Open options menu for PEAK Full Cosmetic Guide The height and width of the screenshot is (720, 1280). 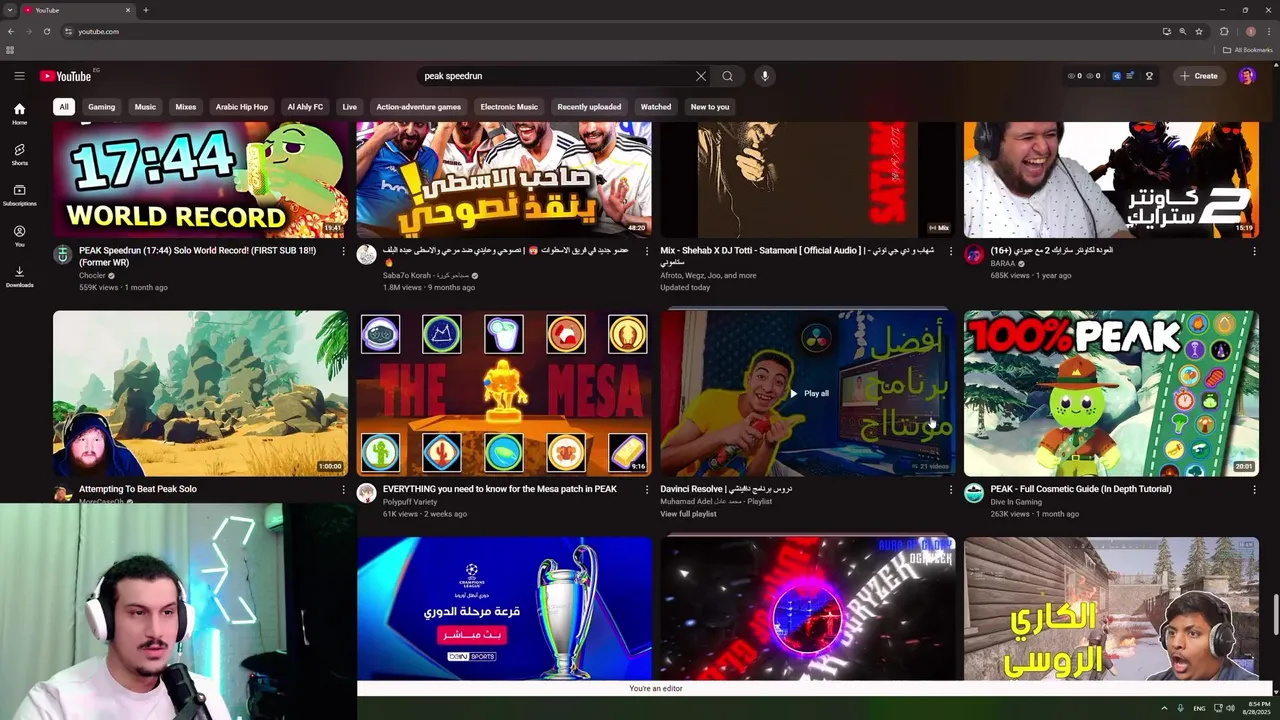(1254, 490)
